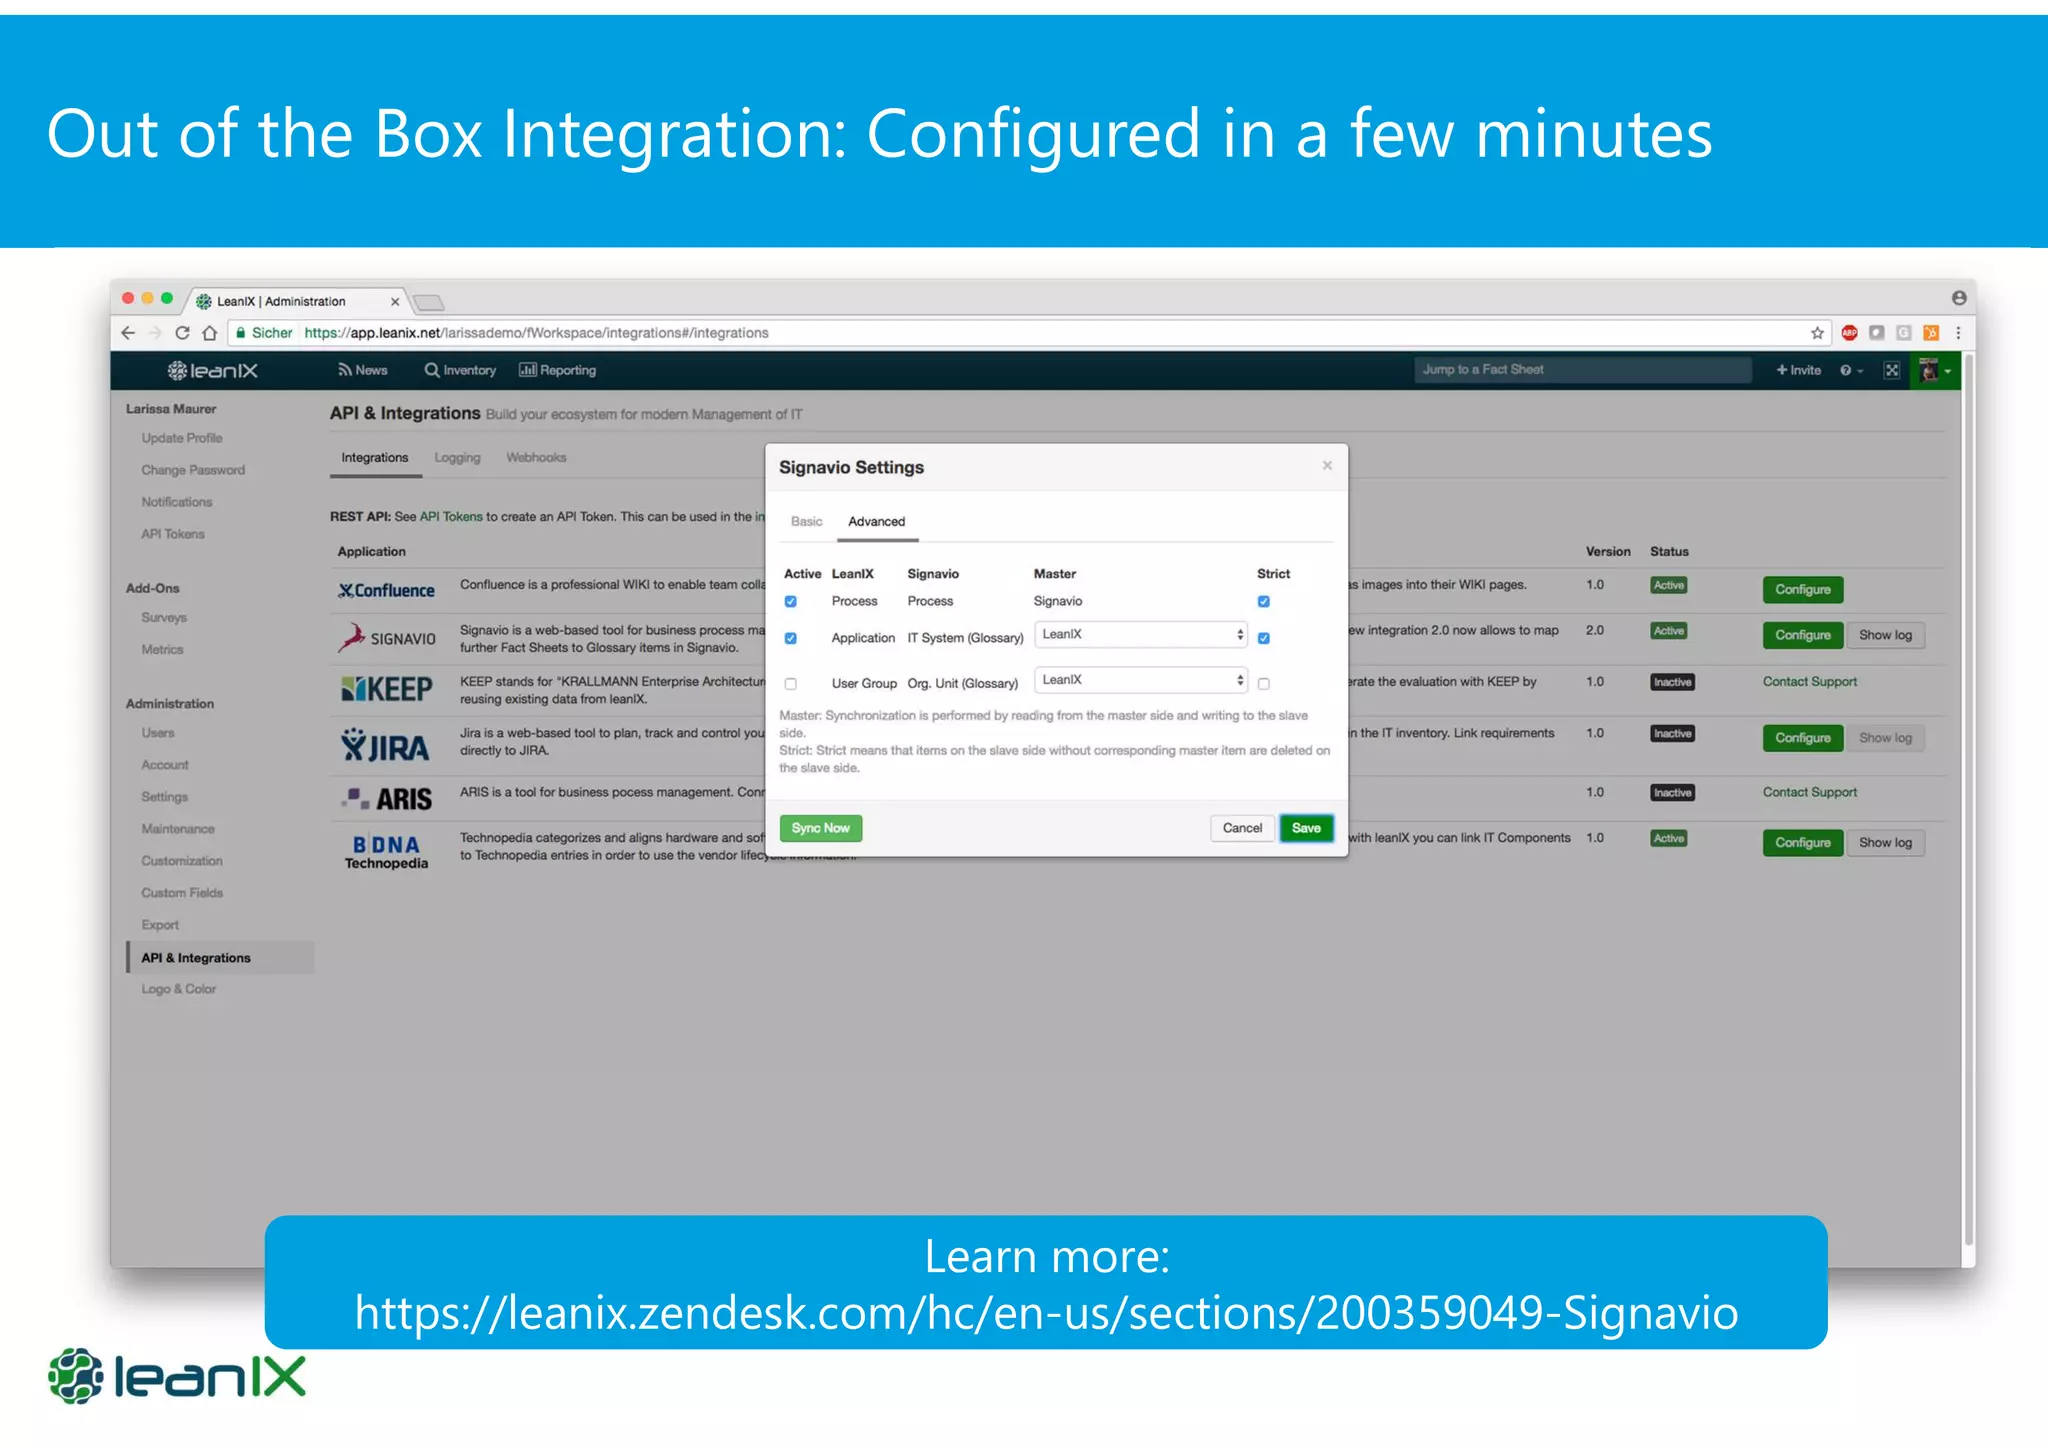This screenshot has width=2048, height=1448.
Task: Enable Strict checkbox for User Group row
Action: (1264, 684)
